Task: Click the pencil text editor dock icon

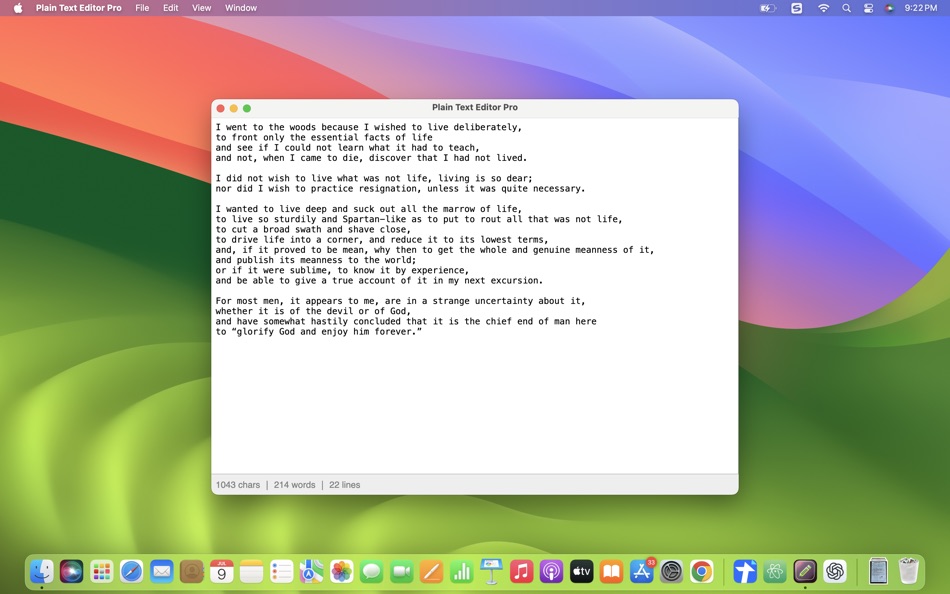Action: click(x=805, y=571)
